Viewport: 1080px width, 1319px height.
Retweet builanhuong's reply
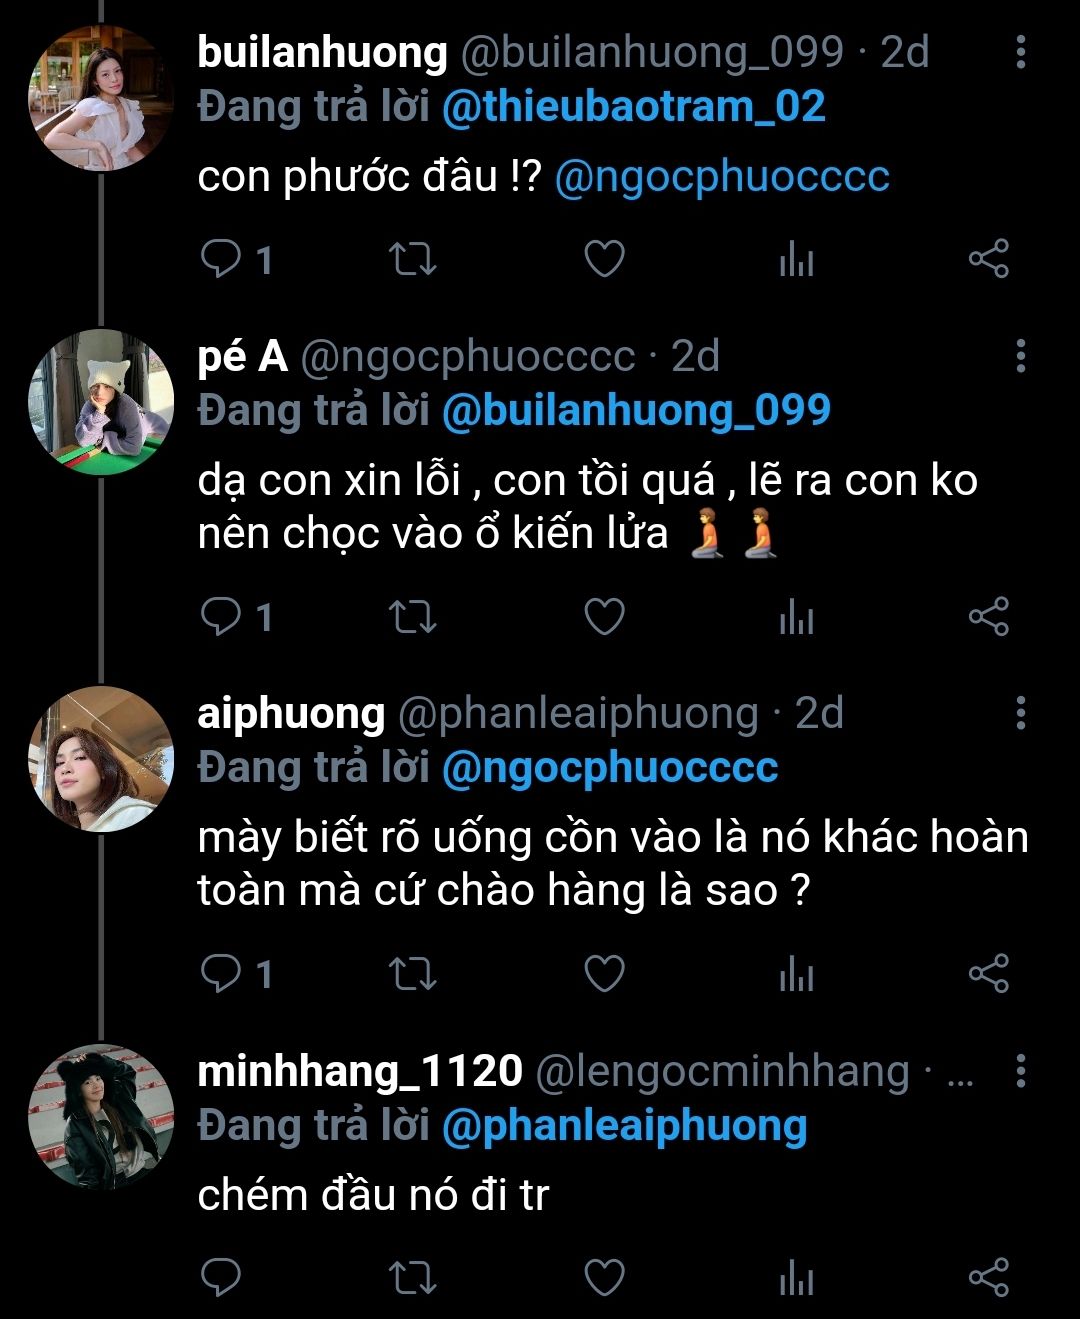412,260
